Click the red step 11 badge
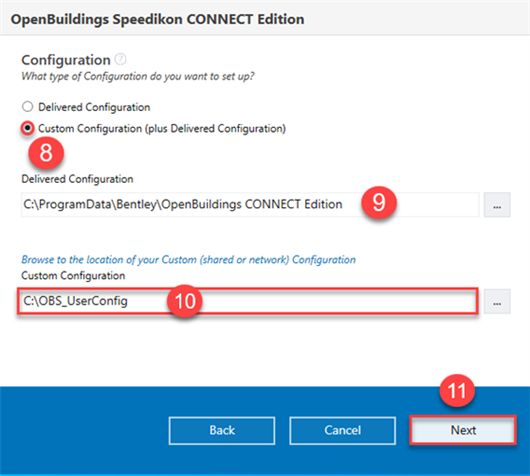530x476 pixels. click(457, 390)
